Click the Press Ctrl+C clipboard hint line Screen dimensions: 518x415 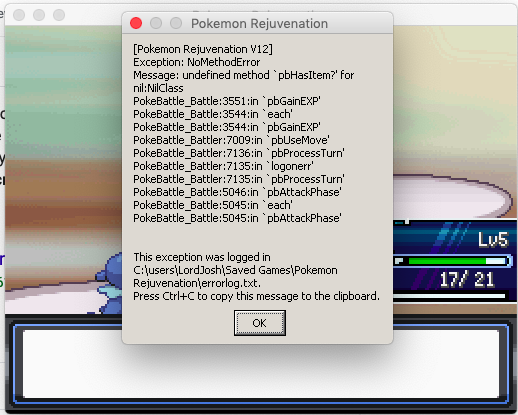click(256, 296)
